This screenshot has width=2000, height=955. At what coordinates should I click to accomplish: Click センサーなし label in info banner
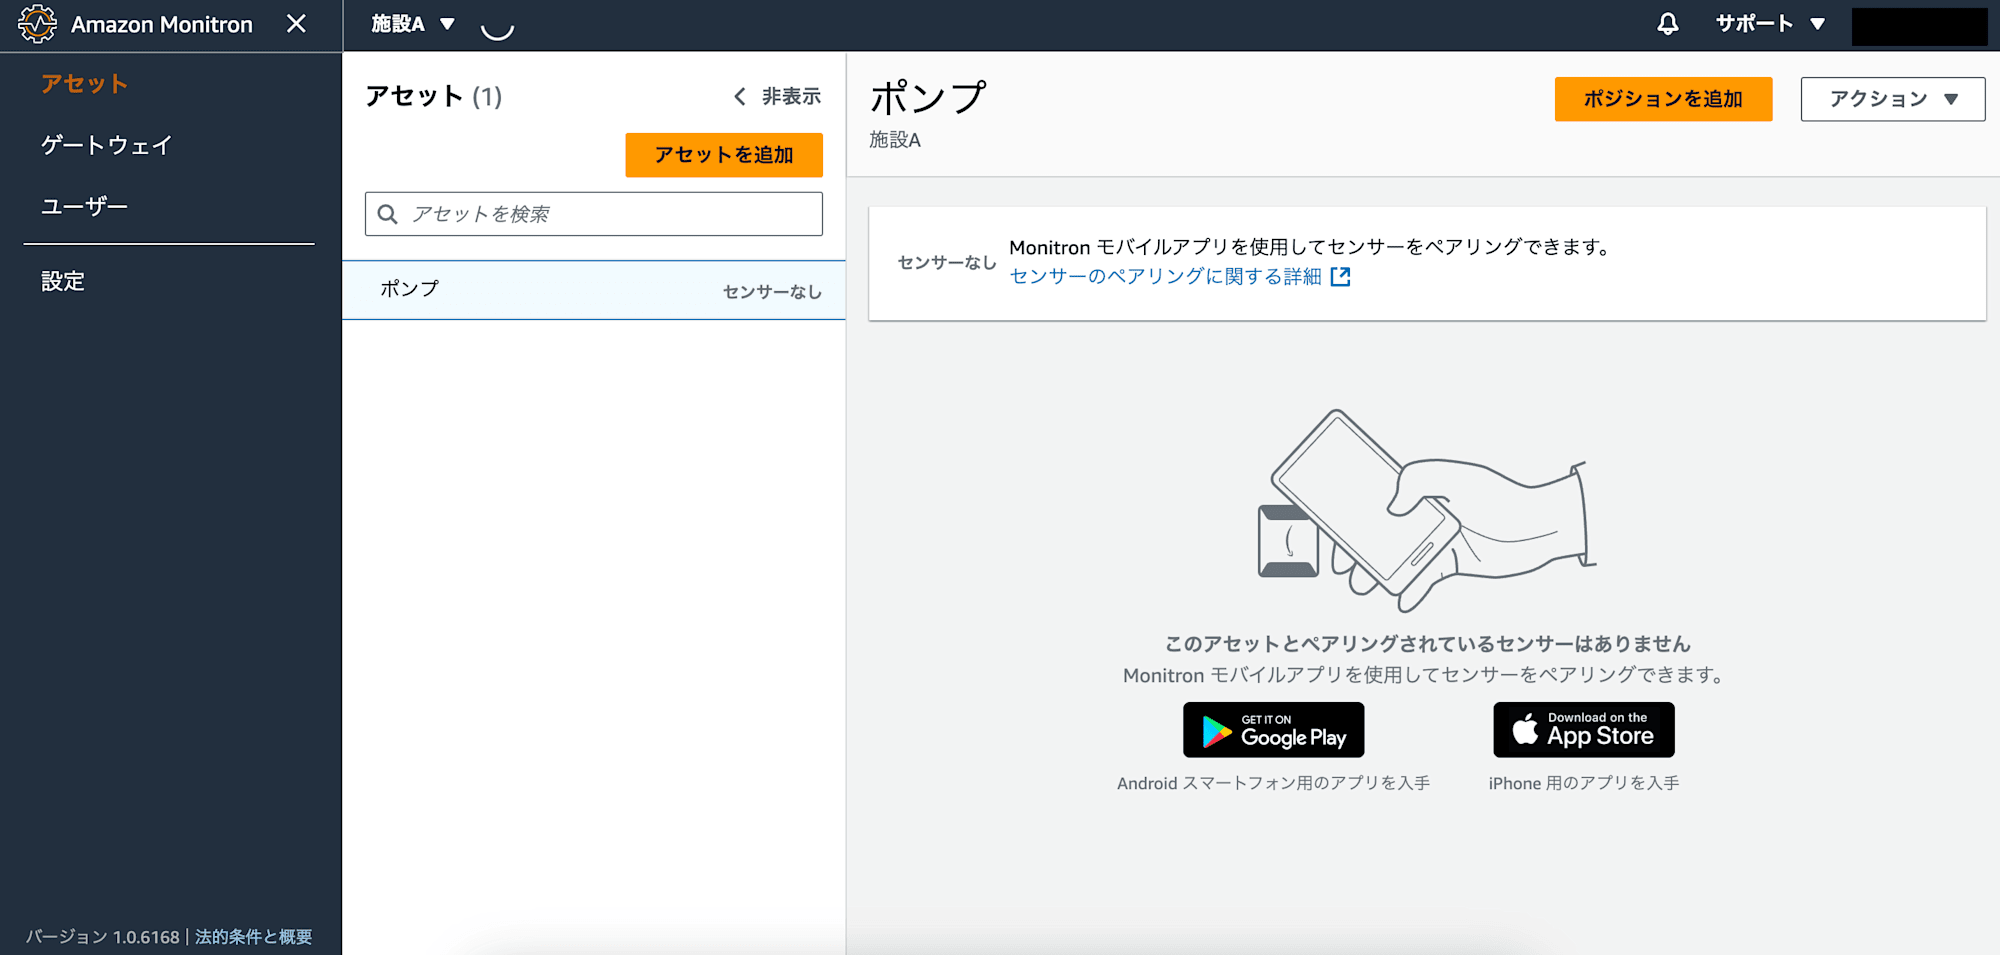947,263
